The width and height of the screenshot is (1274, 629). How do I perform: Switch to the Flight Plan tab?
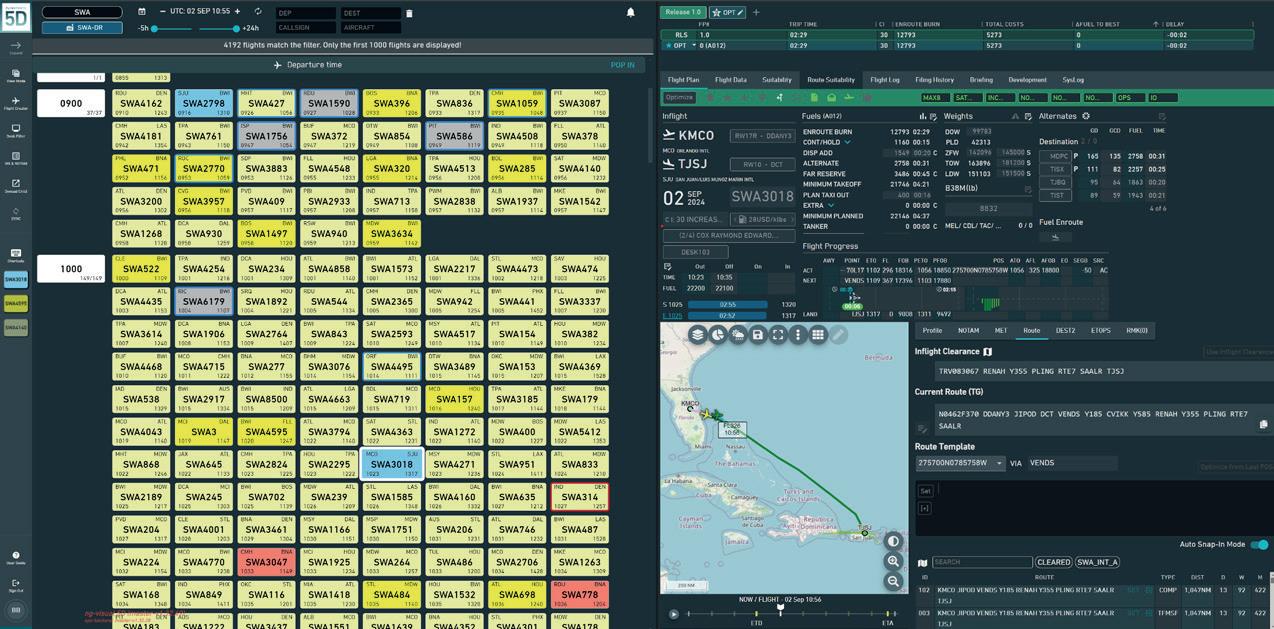[684, 80]
